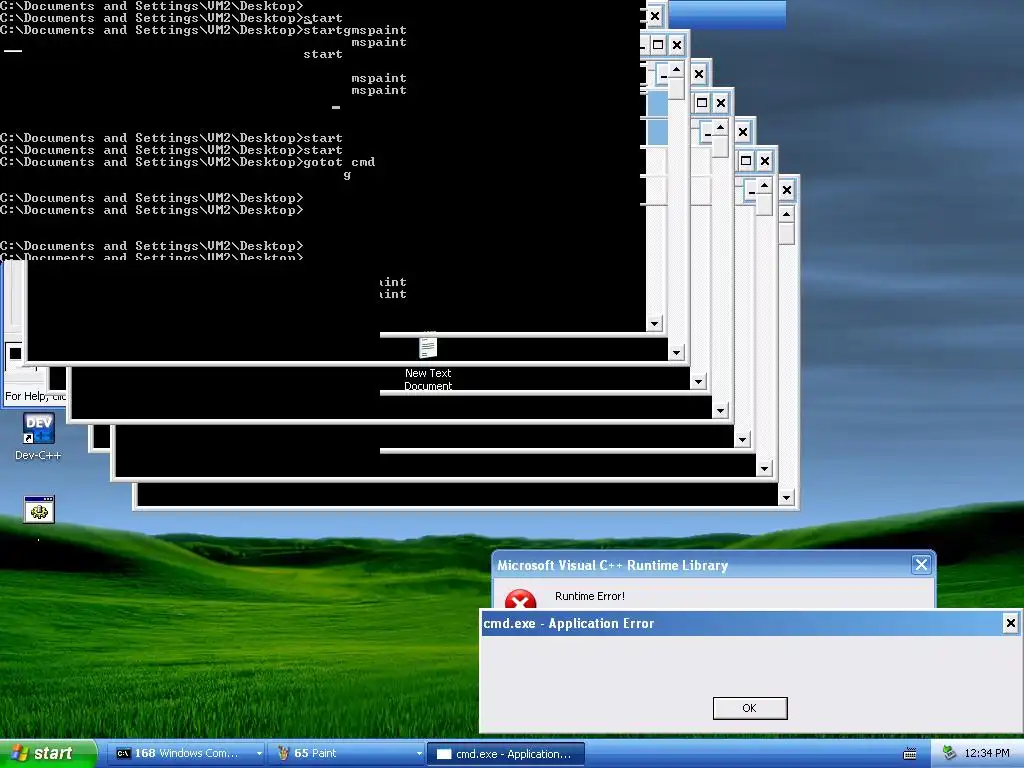
Task: Expand the Windows Command group dropdown arrow
Action: pos(259,754)
